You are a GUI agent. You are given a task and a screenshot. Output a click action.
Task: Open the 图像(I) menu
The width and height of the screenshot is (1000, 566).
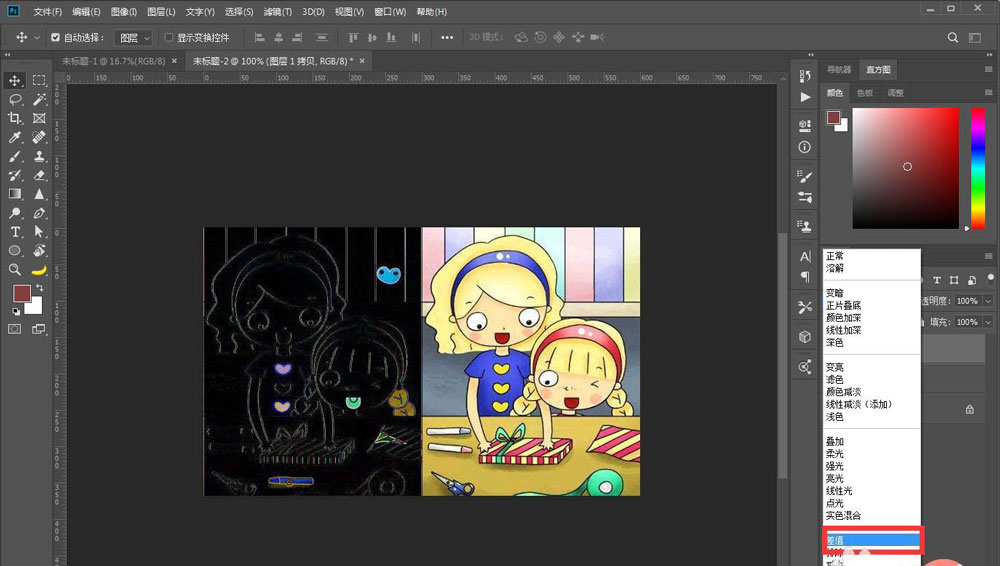(124, 11)
